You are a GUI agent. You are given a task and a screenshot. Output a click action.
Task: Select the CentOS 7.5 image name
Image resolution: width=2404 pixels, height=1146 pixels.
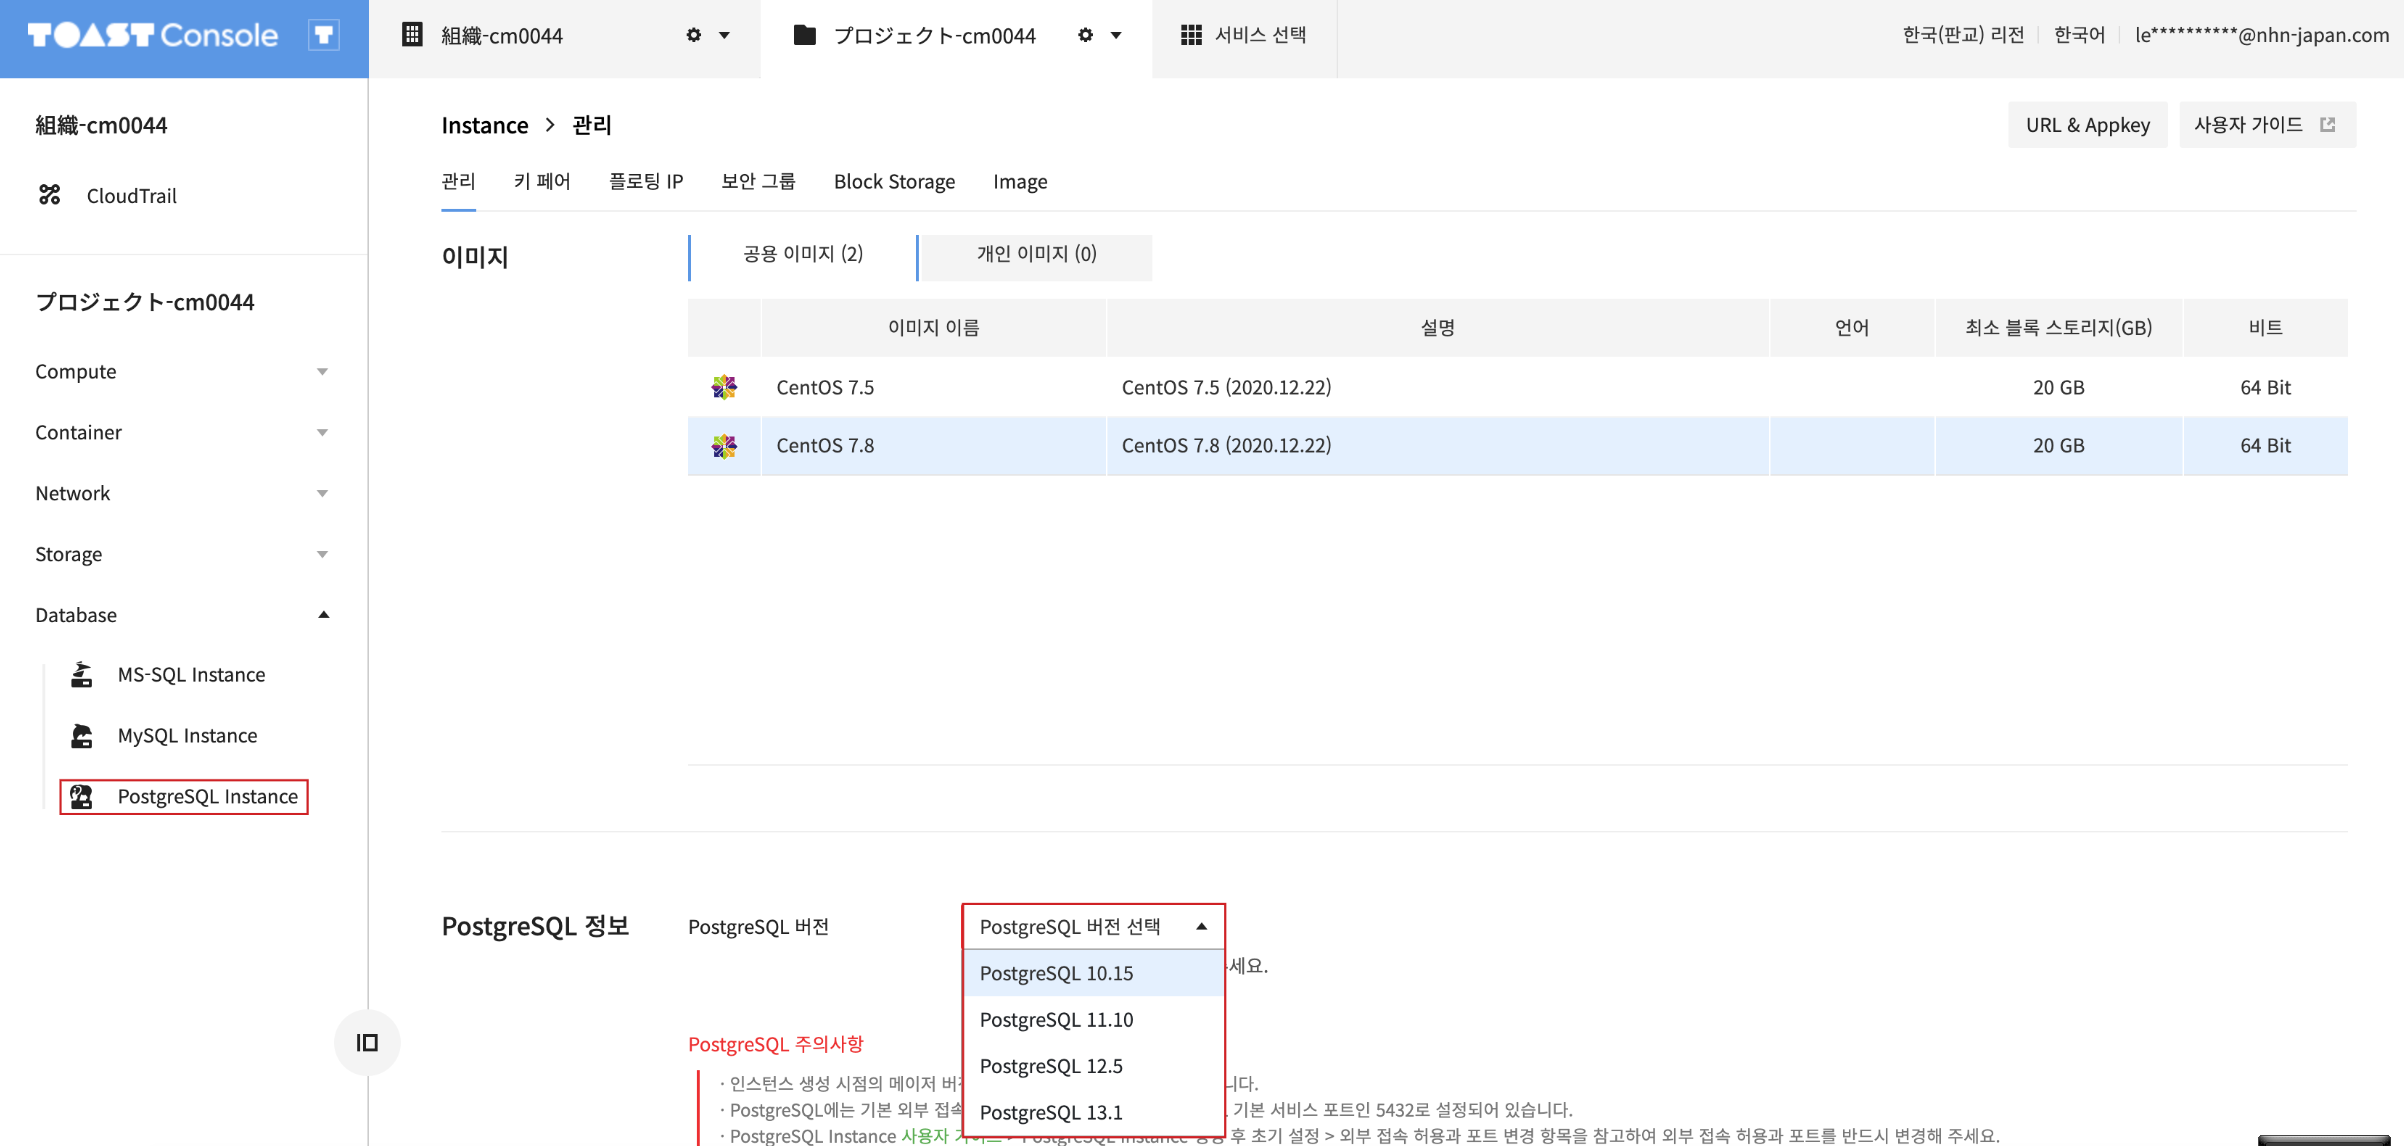click(825, 387)
